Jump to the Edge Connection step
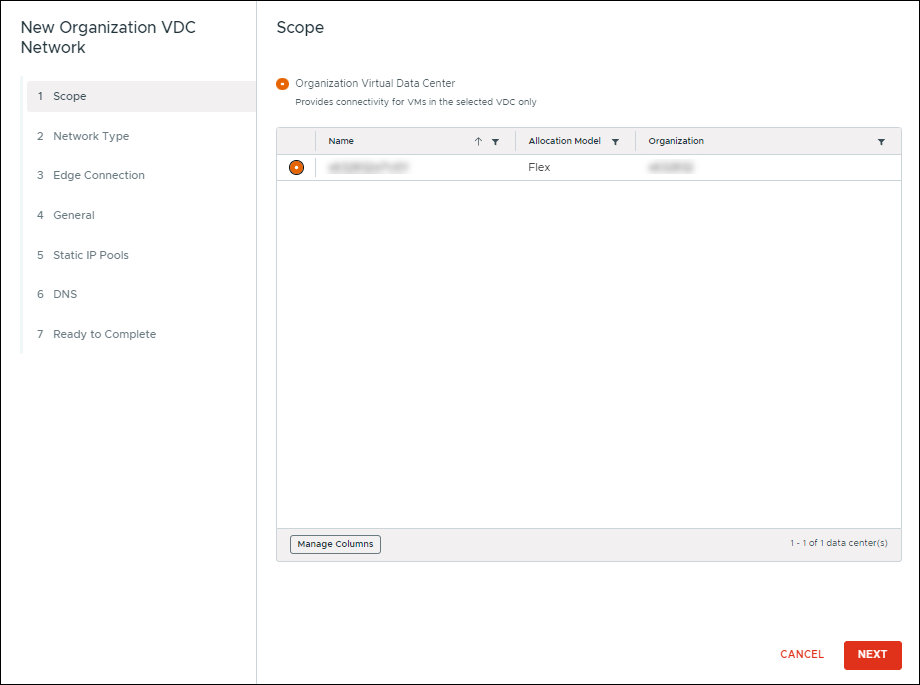Viewport: 920px width, 685px height. point(97,175)
